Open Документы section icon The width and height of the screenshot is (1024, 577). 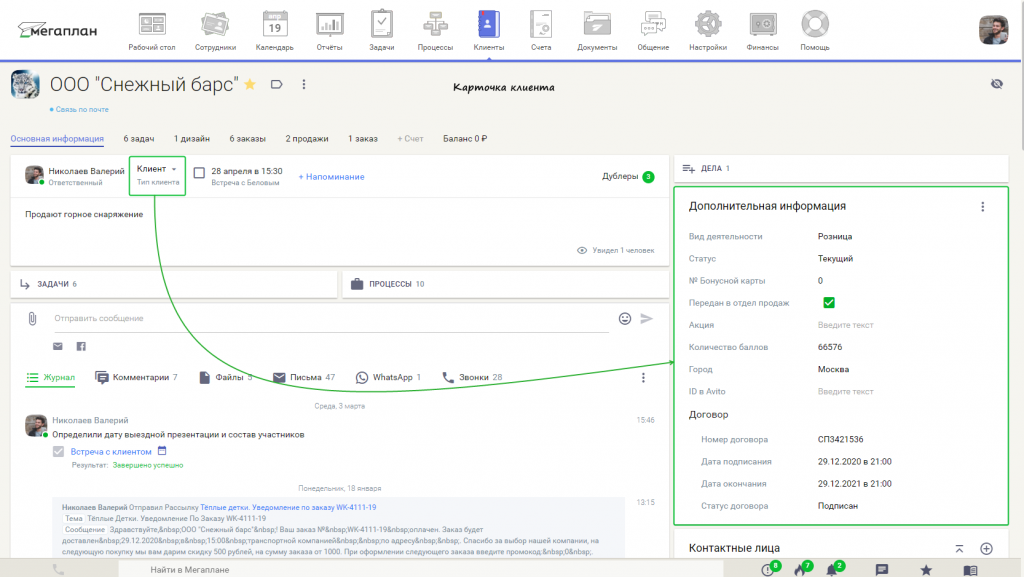597,31
